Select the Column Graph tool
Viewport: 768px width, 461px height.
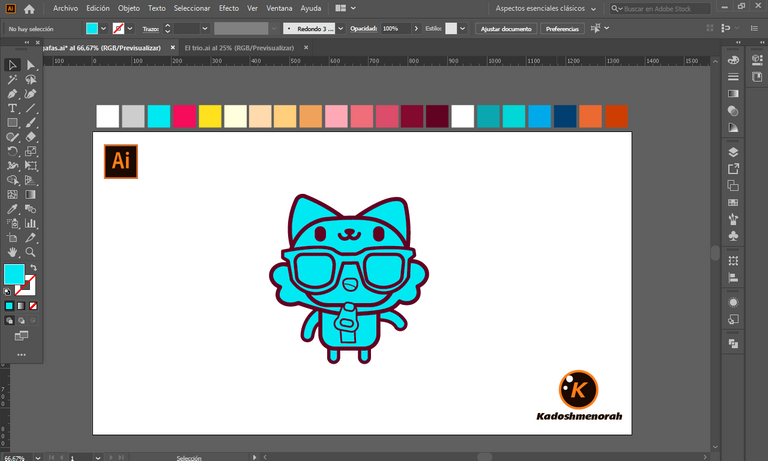coord(30,223)
